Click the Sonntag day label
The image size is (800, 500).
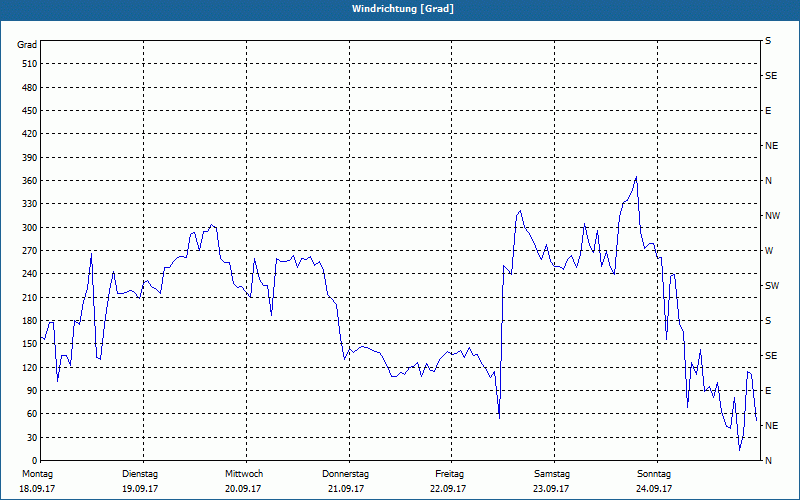pos(654,474)
